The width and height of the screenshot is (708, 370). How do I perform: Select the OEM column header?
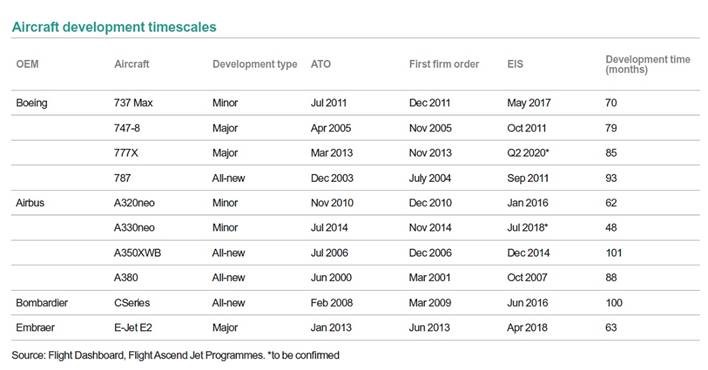(27, 64)
